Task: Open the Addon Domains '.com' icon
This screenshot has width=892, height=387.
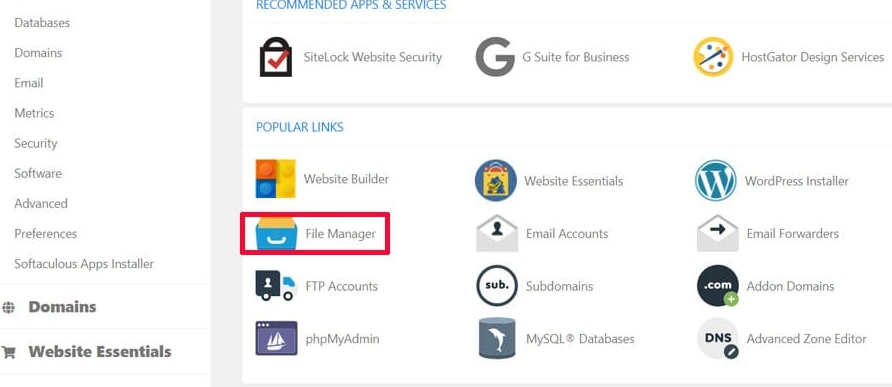Action: click(x=718, y=286)
